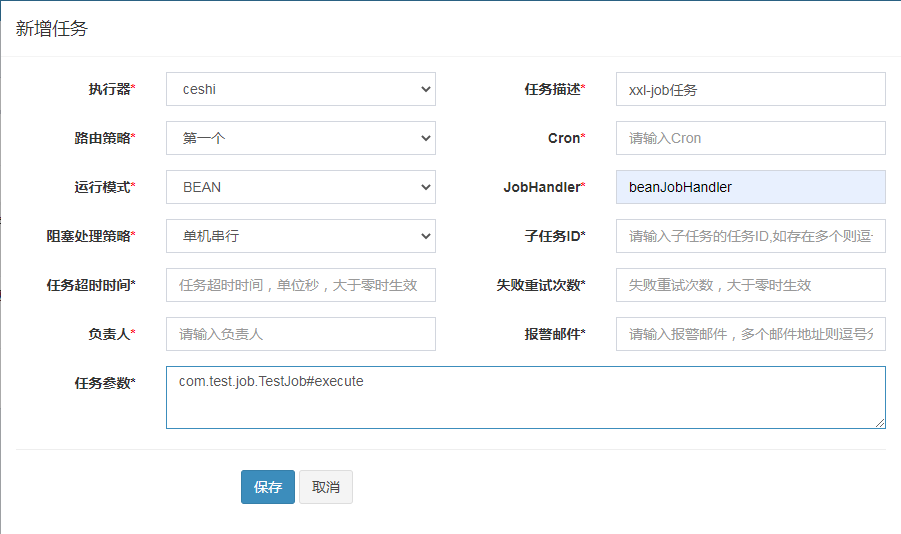Screen dimensions: 901x534
Task: Click the 任务描述 field containing xxl-job任务
Action: coord(750,89)
